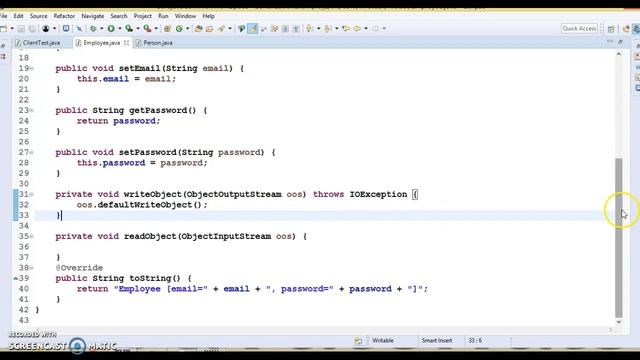
Task: Click on oos.defaultWriteObject() code line
Action: 142,205
